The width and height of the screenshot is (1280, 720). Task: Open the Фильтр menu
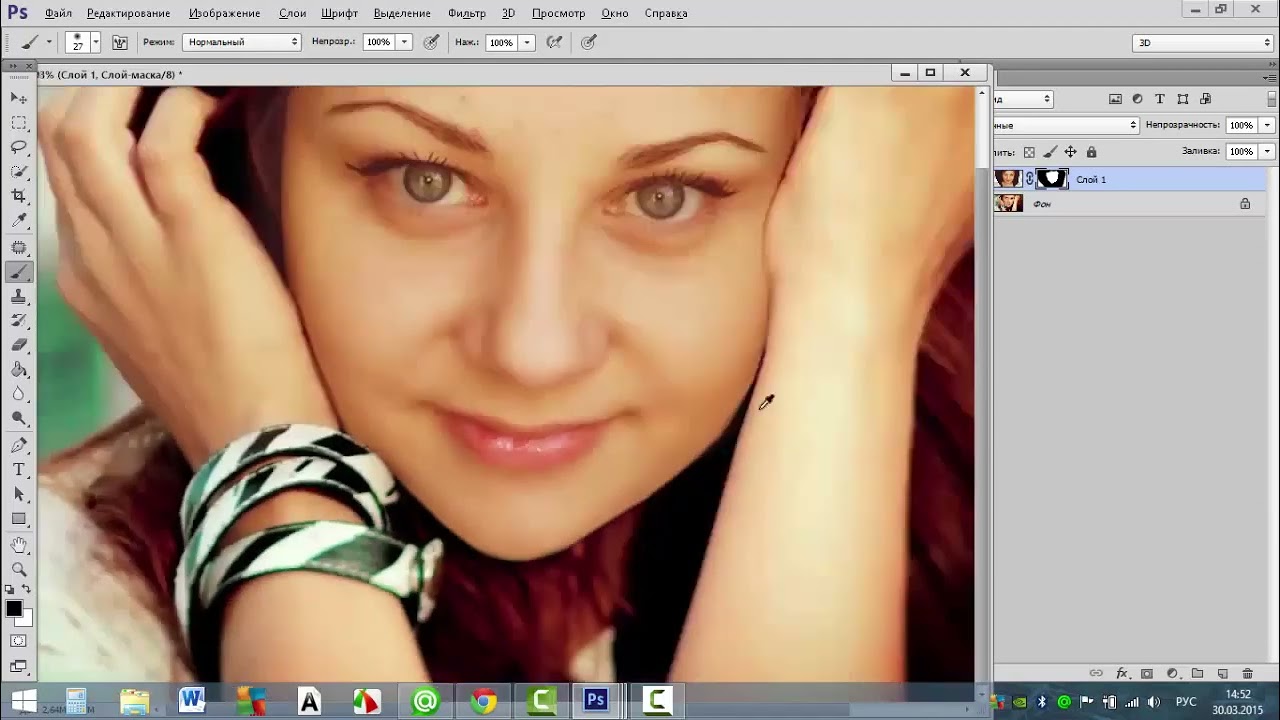click(x=467, y=13)
